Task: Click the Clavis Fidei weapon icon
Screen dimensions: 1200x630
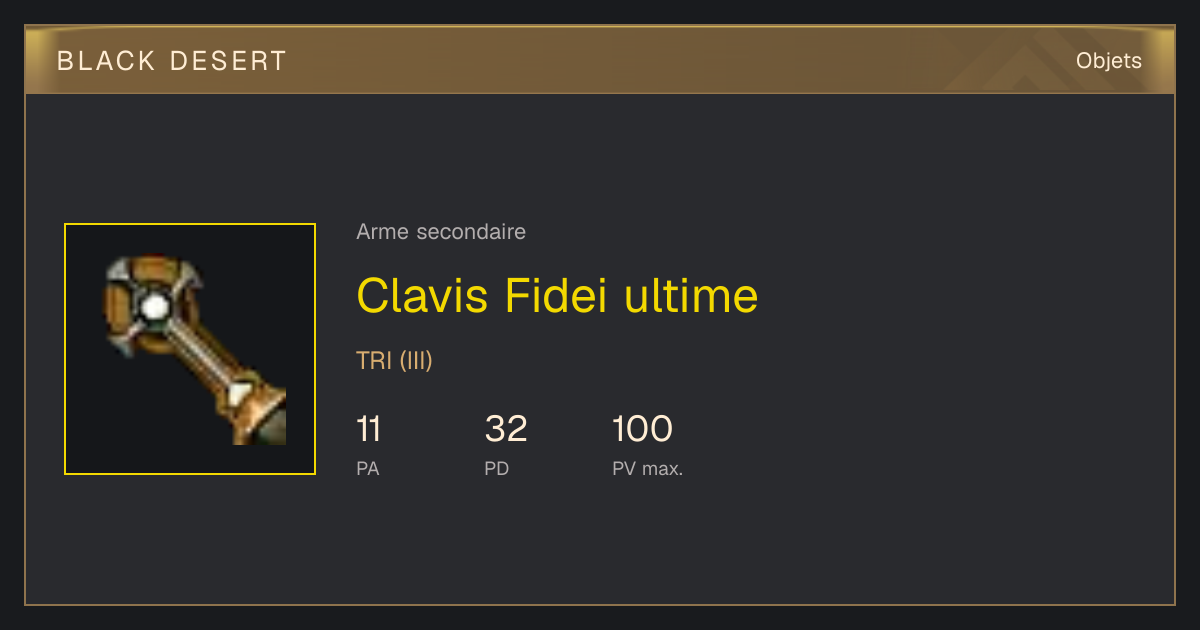Action: coord(195,349)
